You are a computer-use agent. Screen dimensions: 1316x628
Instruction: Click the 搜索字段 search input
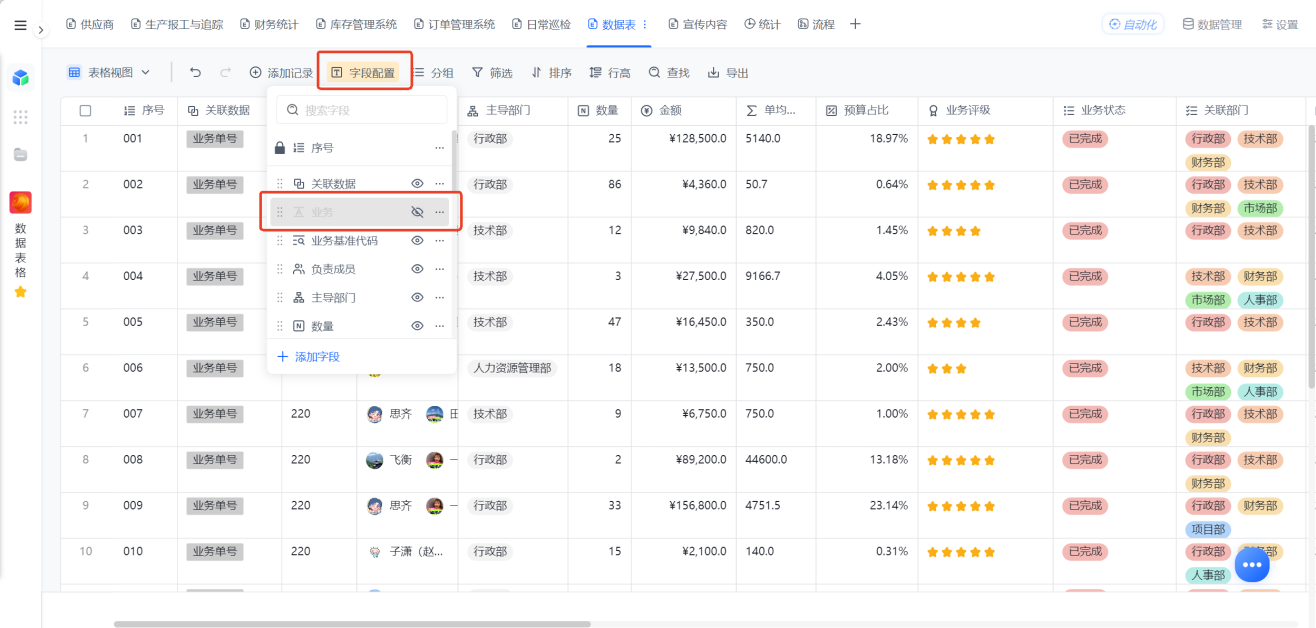click(x=361, y=110)
